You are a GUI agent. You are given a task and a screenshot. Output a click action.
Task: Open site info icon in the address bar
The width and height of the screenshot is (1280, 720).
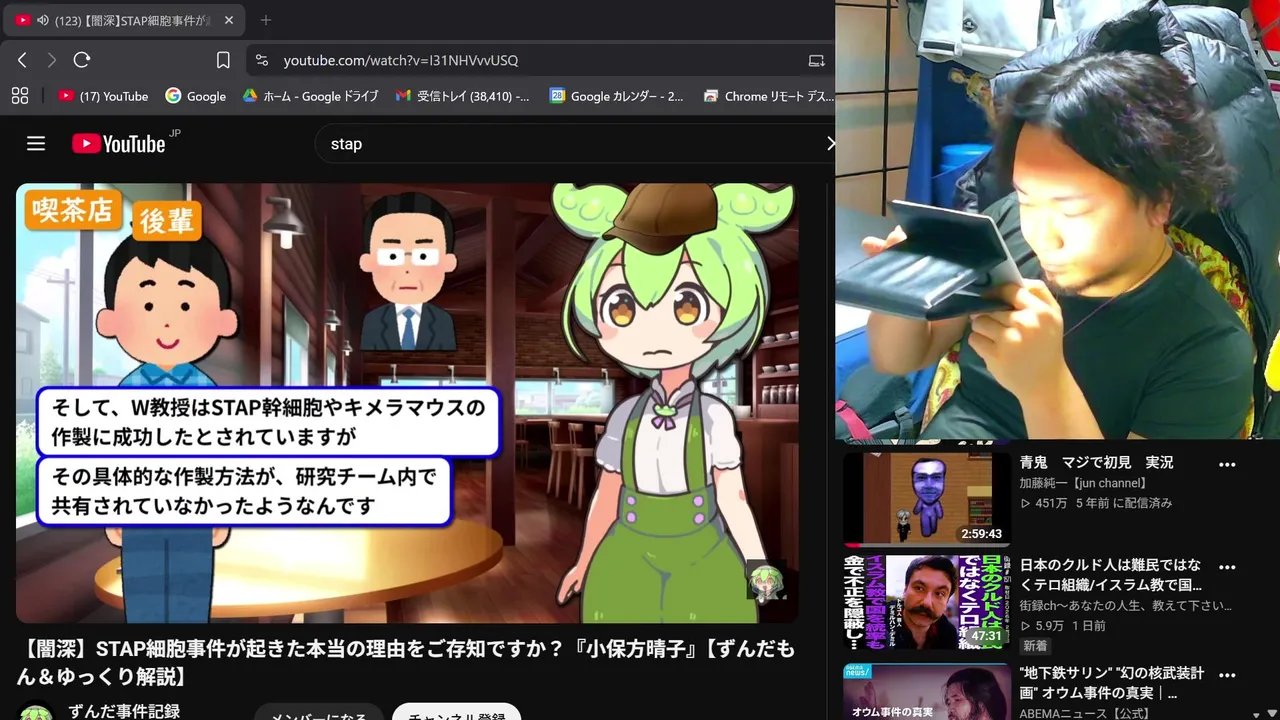pyautogui.click(x=262, y=60)
